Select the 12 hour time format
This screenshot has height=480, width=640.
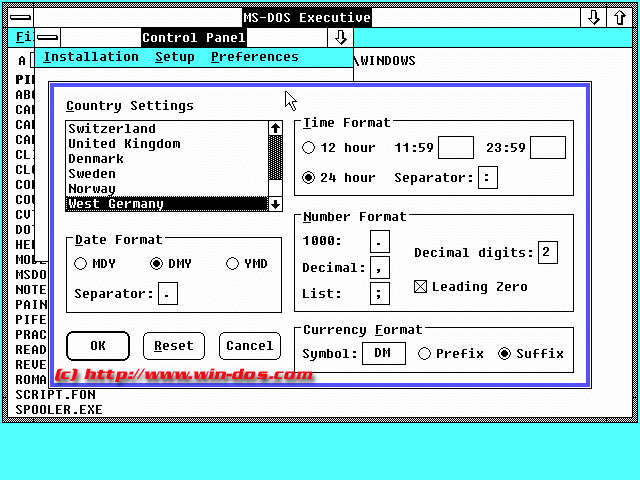pos(309,148)
